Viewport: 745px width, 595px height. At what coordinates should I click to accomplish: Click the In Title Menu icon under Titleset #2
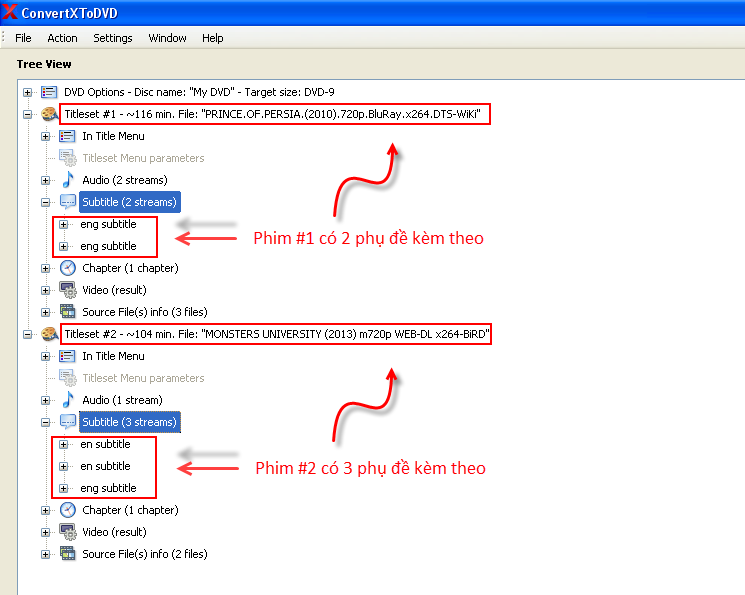tap(67, 356)
